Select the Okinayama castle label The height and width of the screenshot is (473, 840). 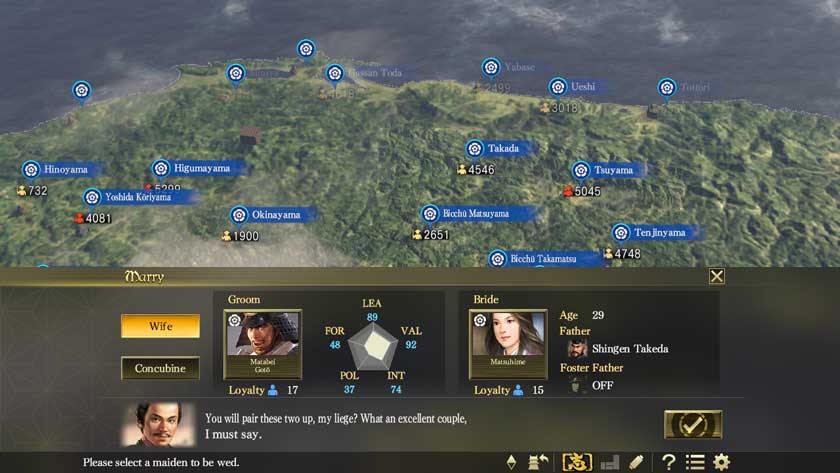tap(275, 215)
